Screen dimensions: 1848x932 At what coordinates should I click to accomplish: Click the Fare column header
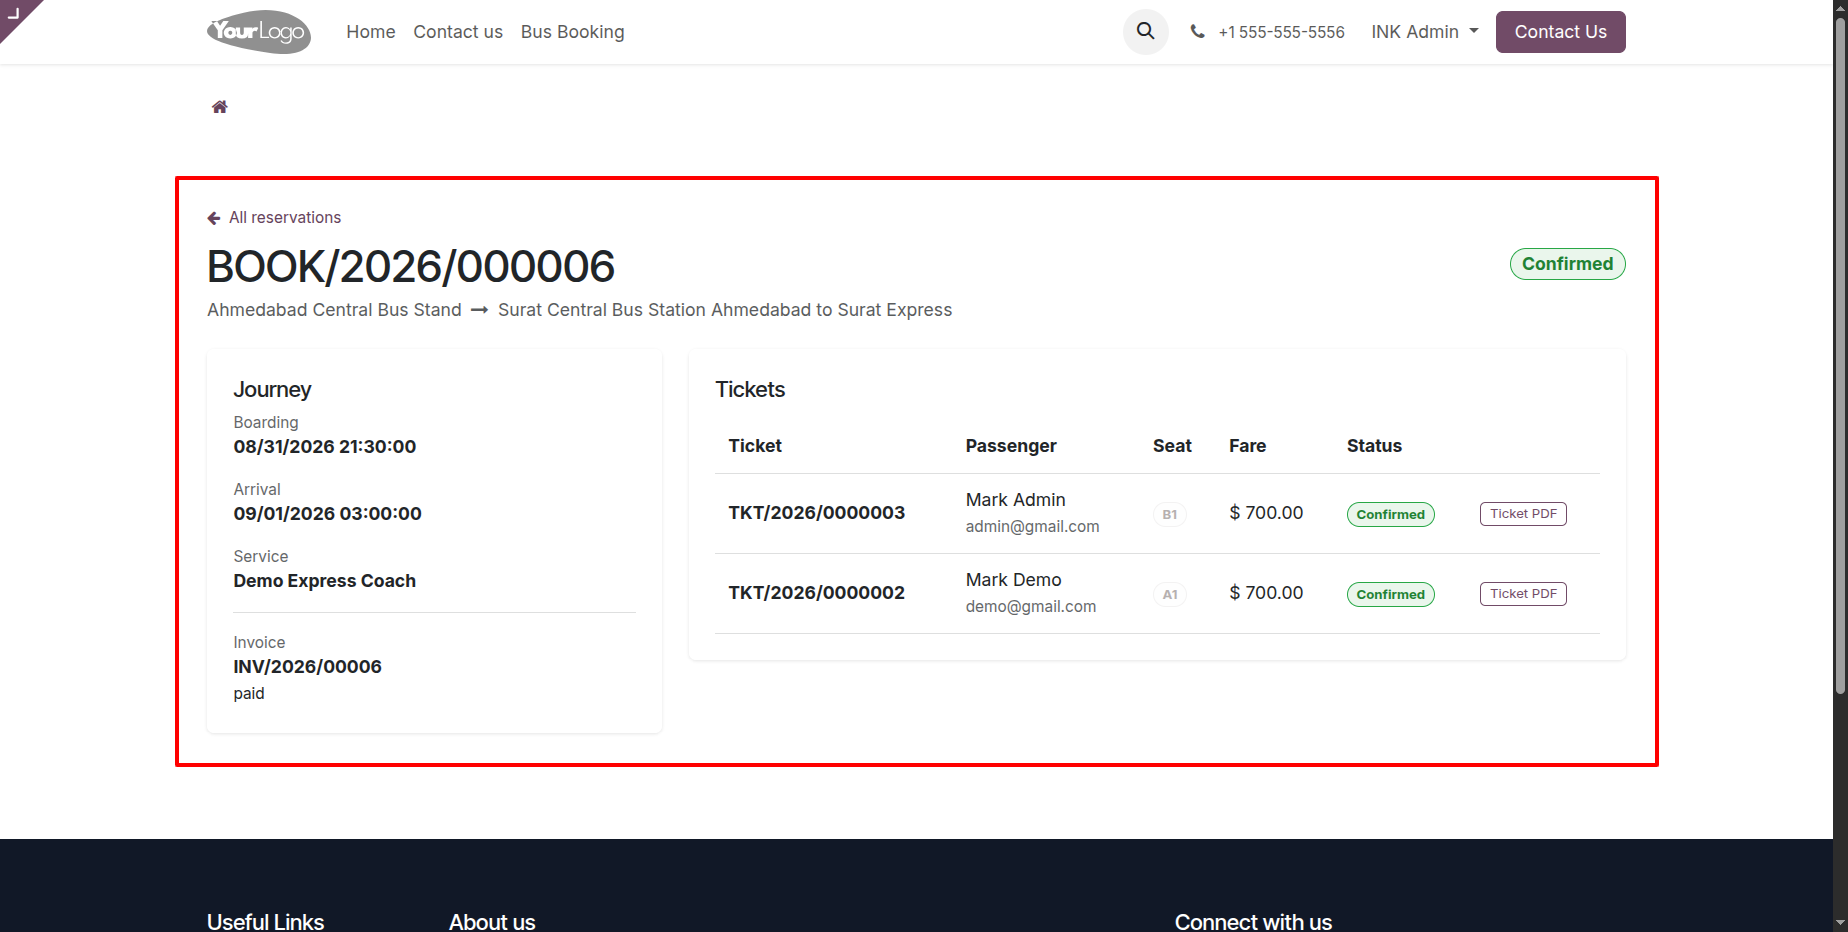click(x=1247, y=446)
